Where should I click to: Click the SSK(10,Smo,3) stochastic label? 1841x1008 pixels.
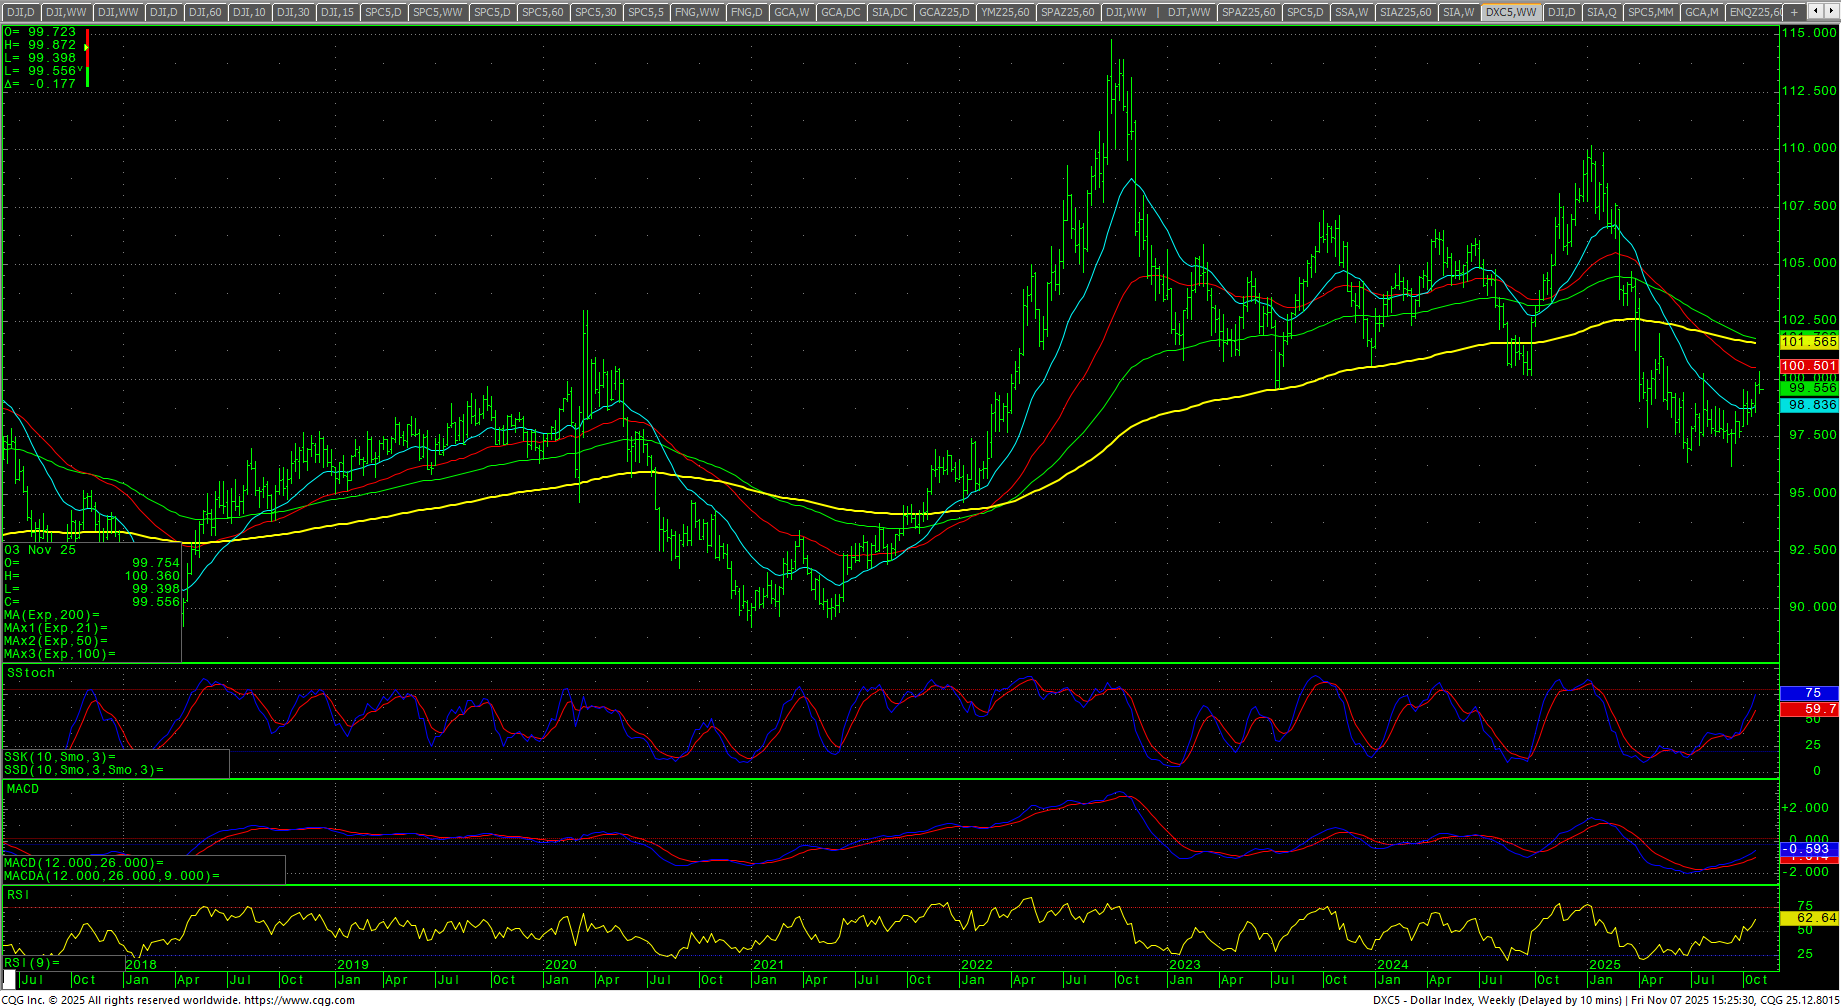click(59, 757)
